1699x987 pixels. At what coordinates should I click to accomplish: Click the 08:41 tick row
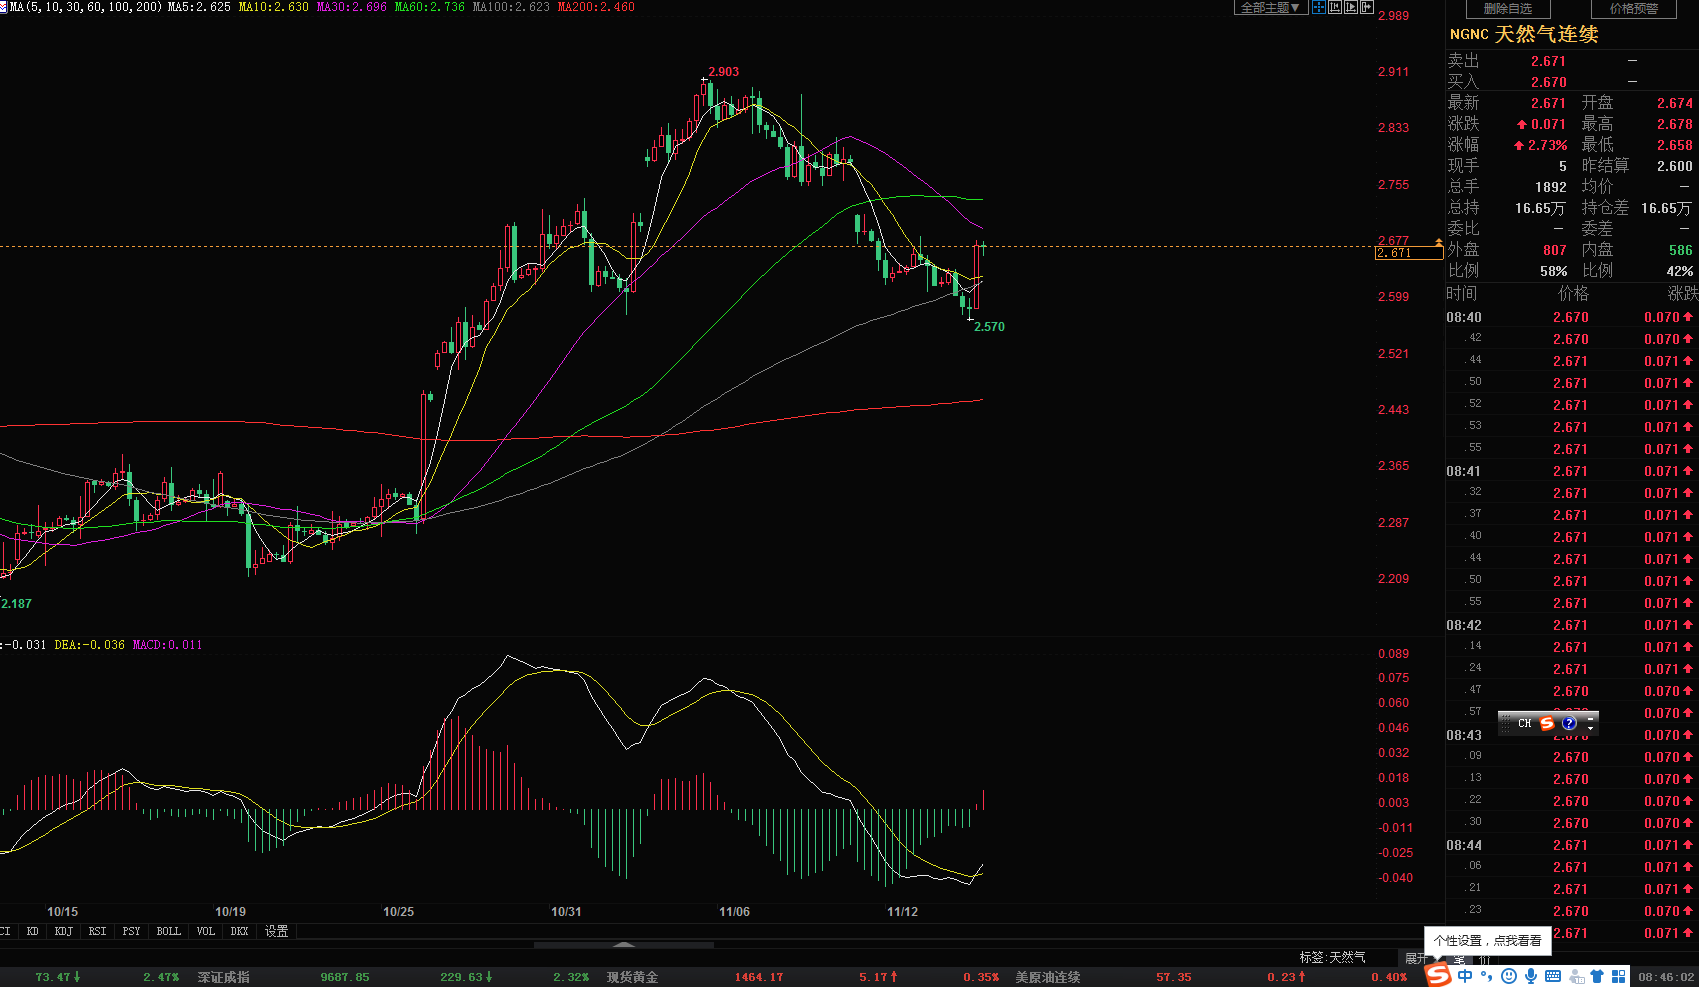1571,471
